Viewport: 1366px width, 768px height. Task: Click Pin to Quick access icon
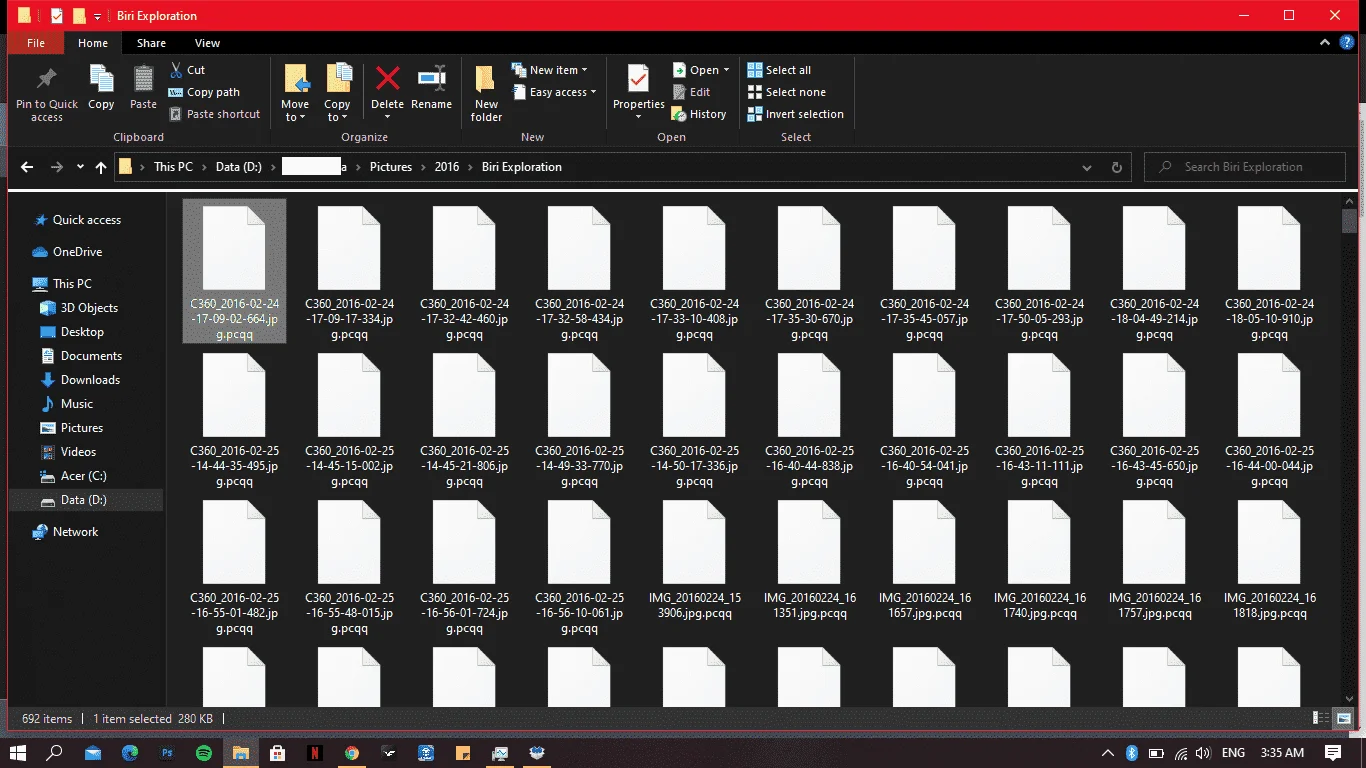point(46,80)
